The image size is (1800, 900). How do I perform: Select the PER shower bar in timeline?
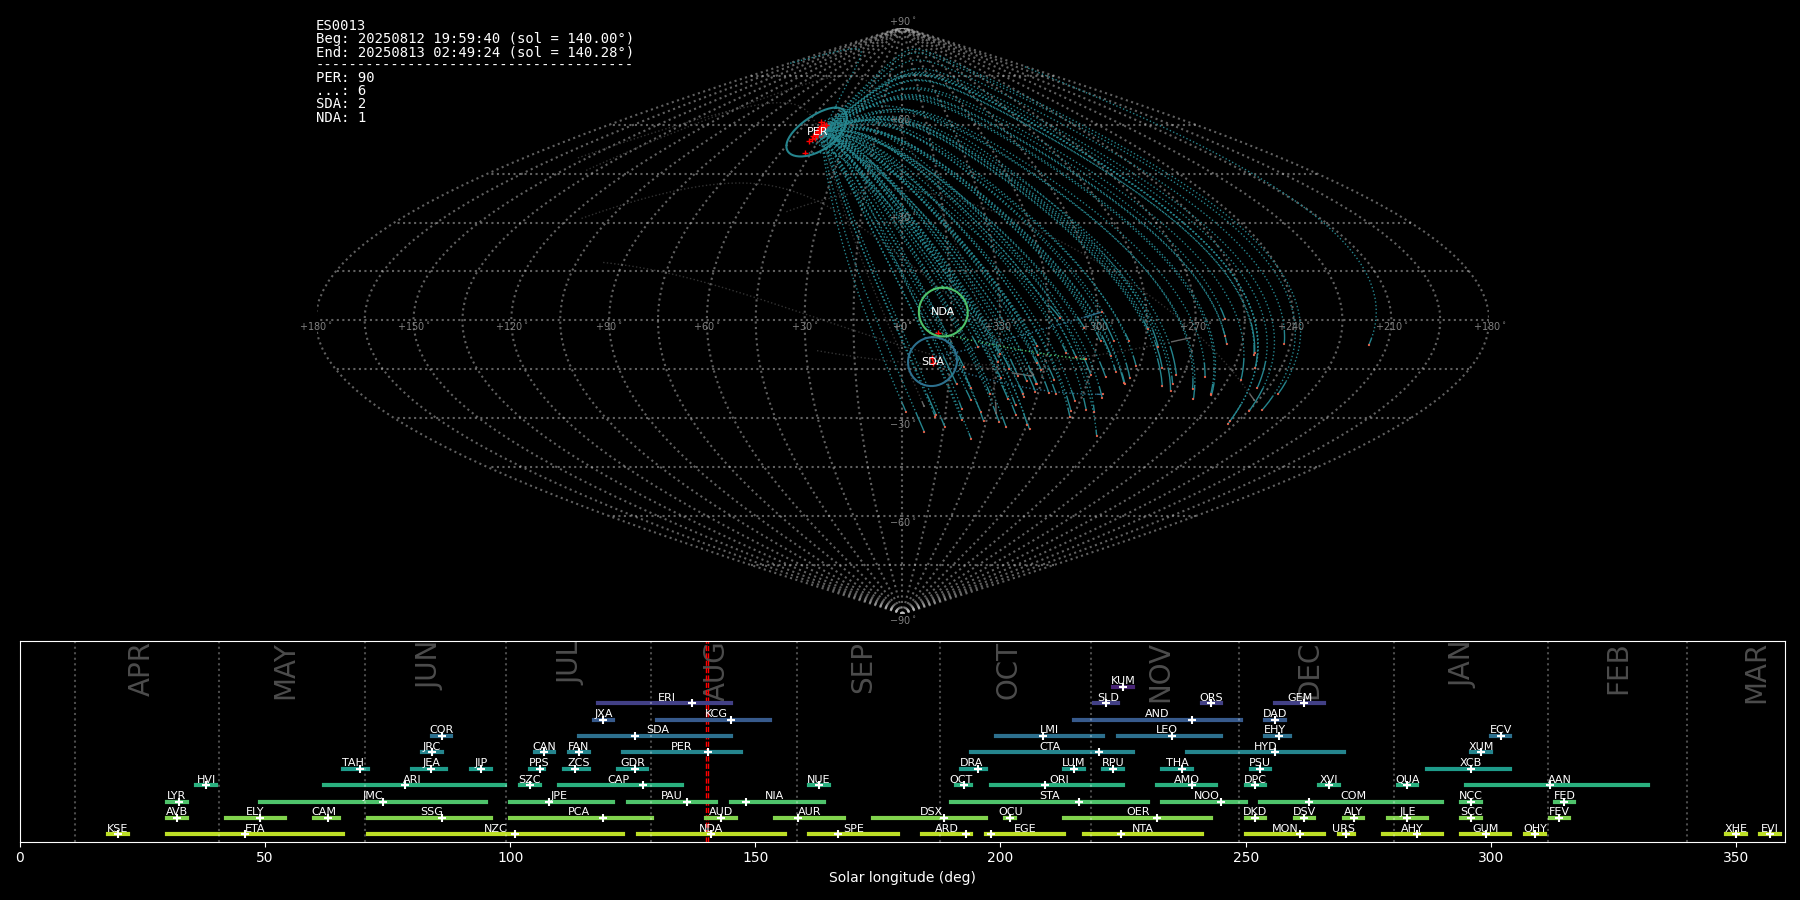682,752
